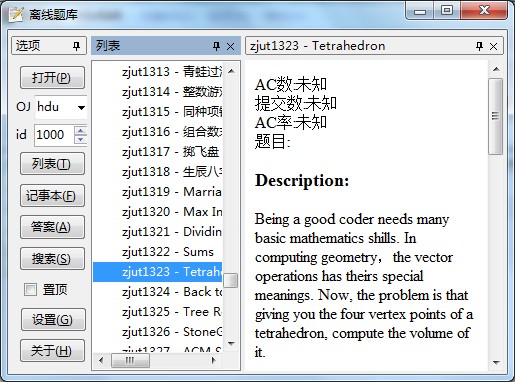
Task: Pin the zjut1323 - Tetrahedron panel
Action: [x=479, y=46]
